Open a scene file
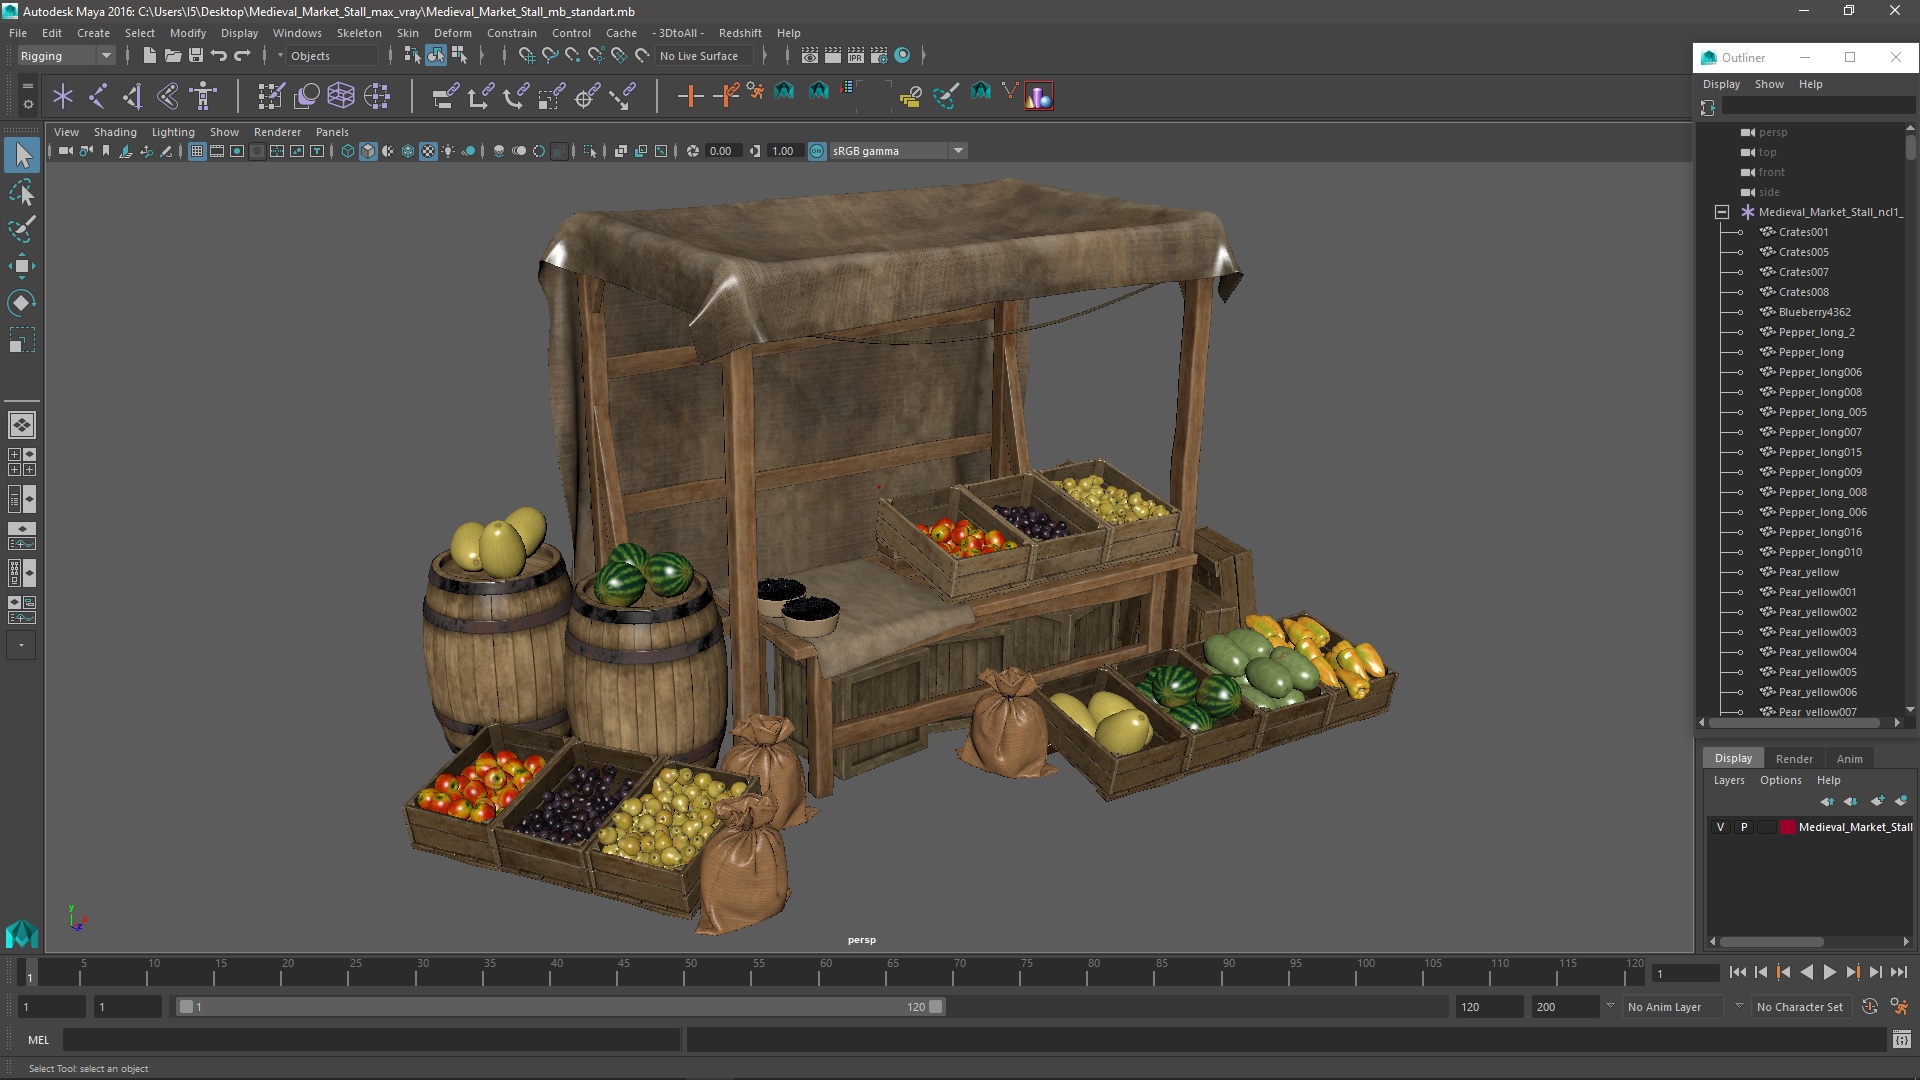 pyautogui.click(x=173, y=56)
